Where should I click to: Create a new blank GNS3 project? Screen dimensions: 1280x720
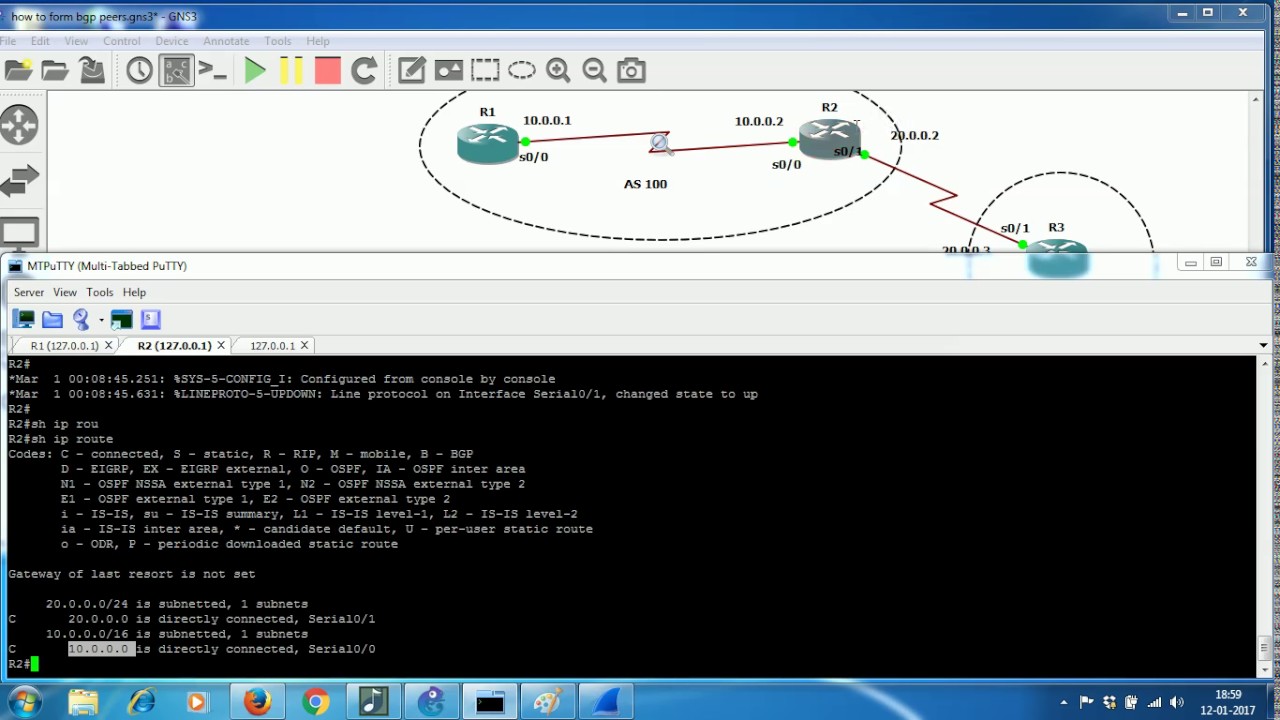pyautogui.click(x=18, y=70)
